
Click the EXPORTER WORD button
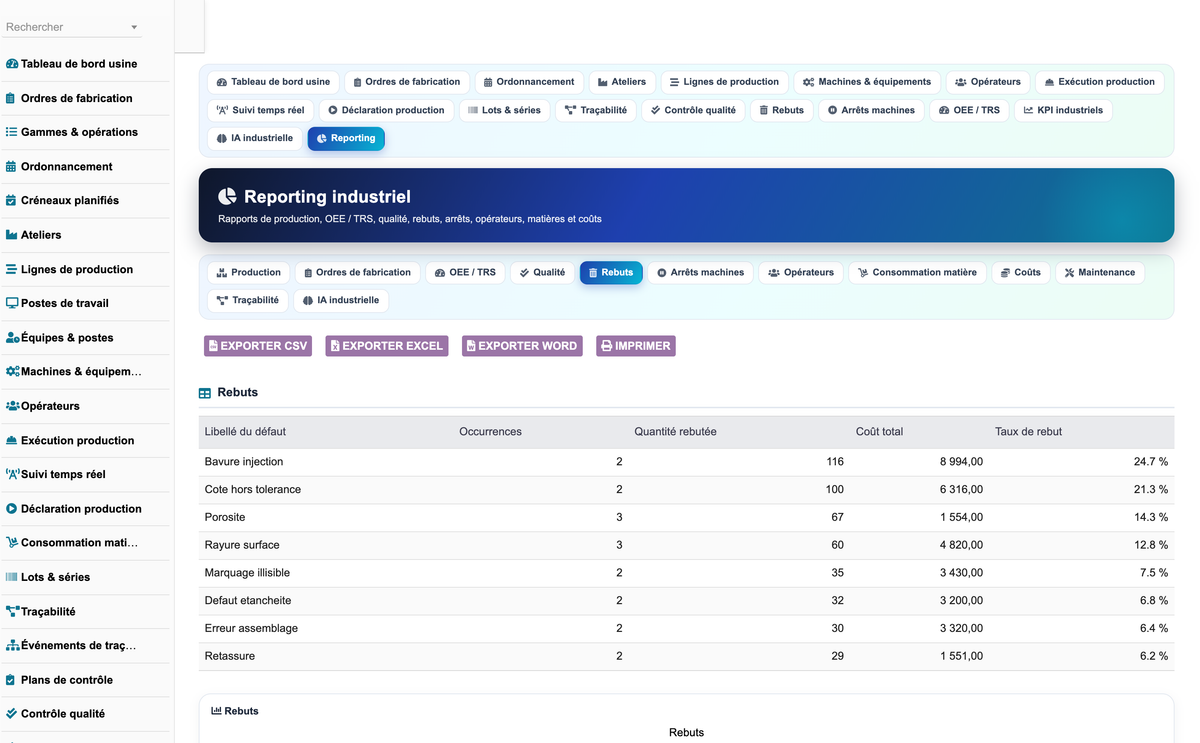522,346
